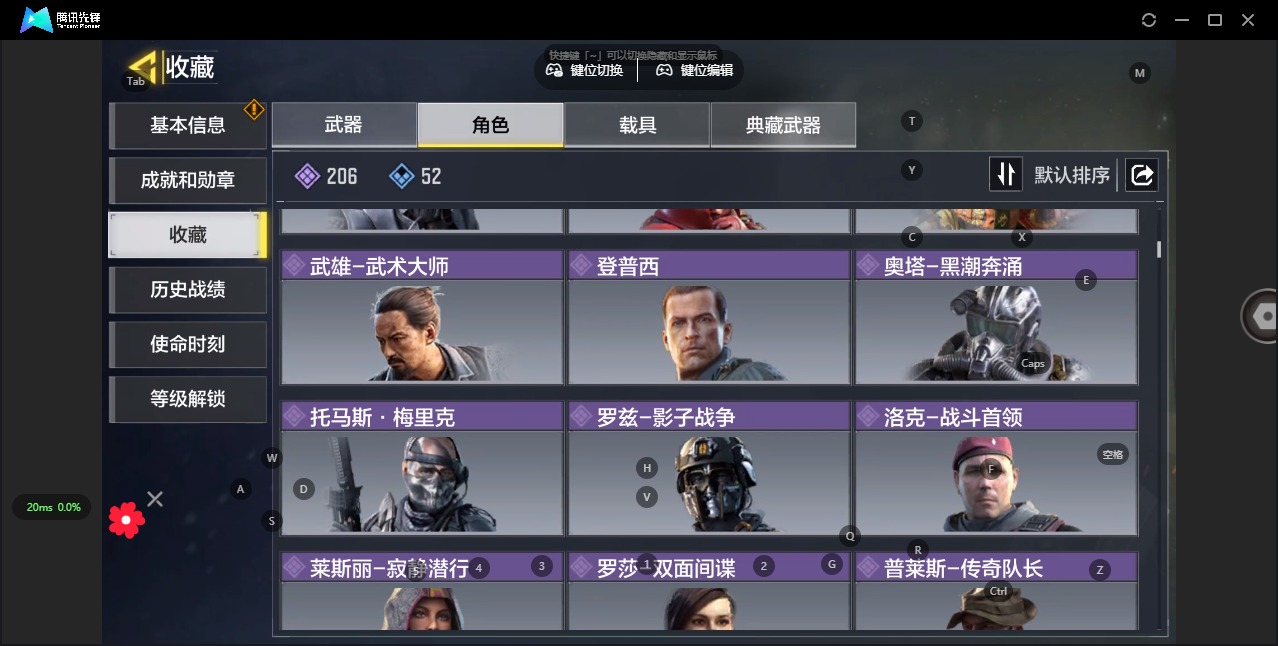Switch to the 载具 tab

coord(637,125)
